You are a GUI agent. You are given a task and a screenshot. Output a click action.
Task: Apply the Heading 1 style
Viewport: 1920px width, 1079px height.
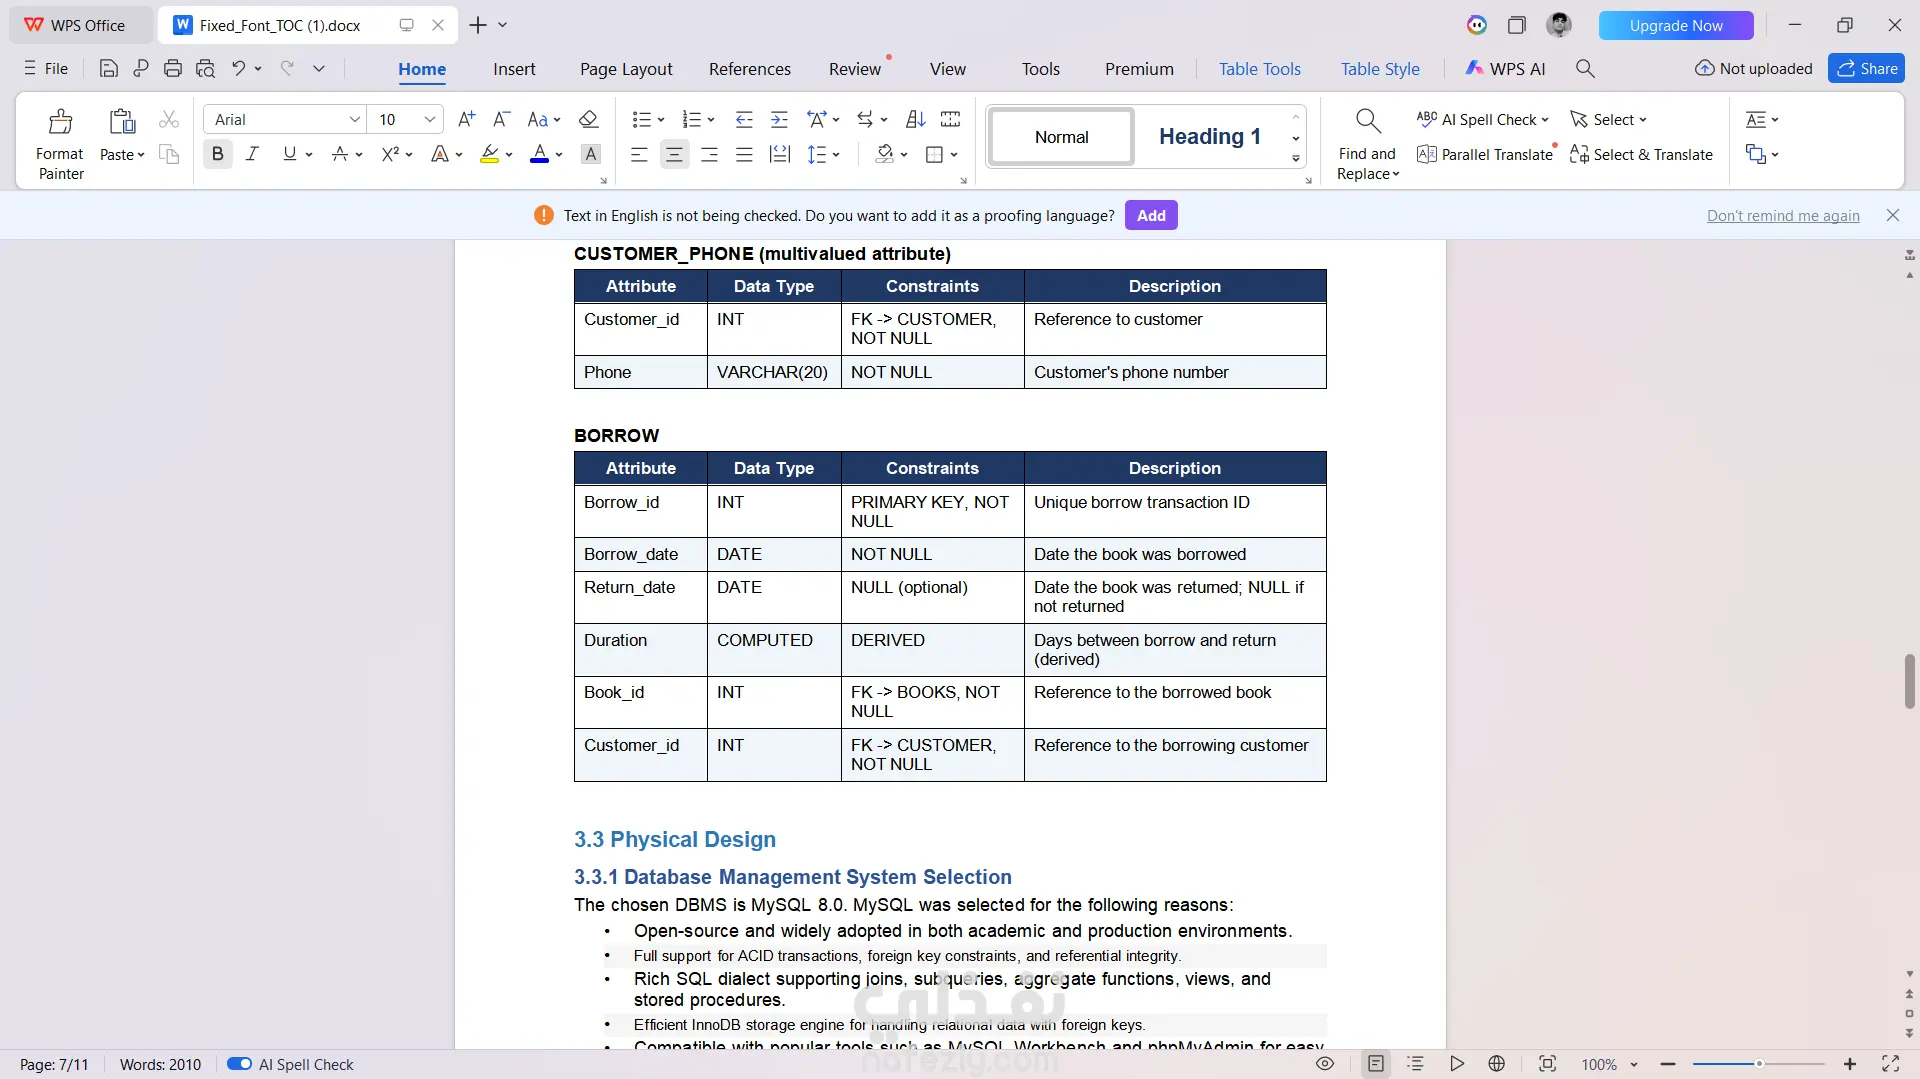pos(1209,137)
